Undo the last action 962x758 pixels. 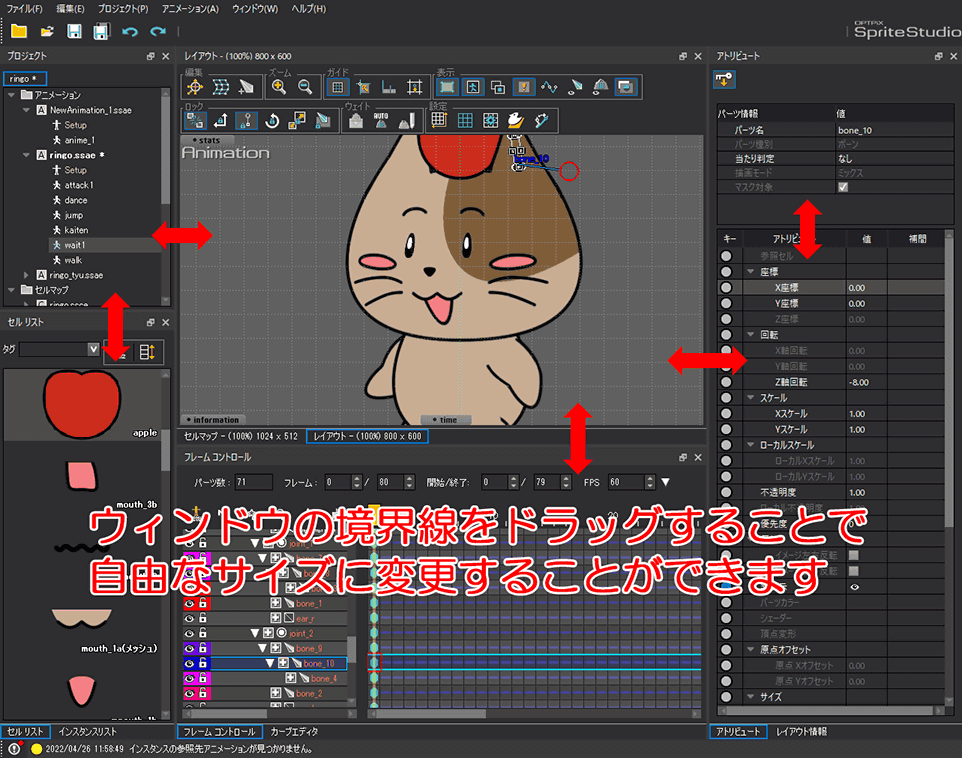[129, 31]
